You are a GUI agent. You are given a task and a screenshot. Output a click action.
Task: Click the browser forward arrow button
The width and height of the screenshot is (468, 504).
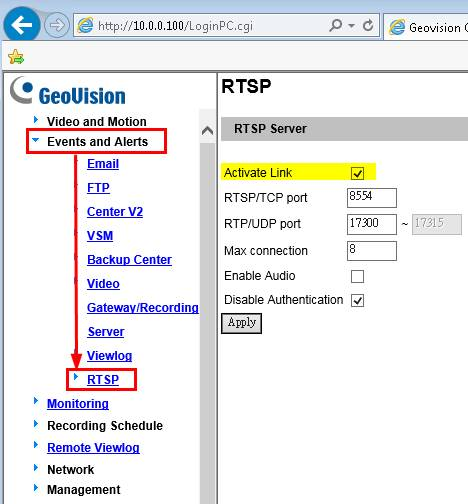pos(57,25)
